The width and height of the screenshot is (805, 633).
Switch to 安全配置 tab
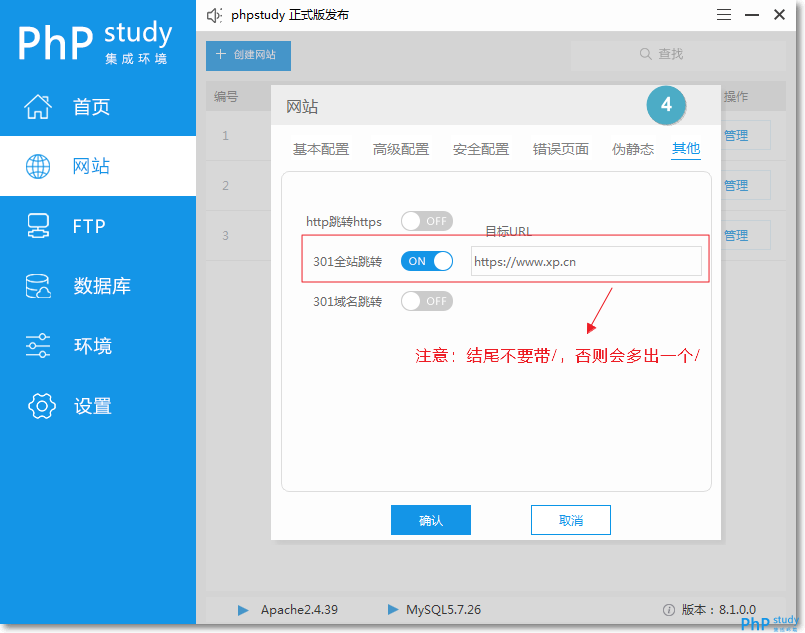(x=481, y=149)
